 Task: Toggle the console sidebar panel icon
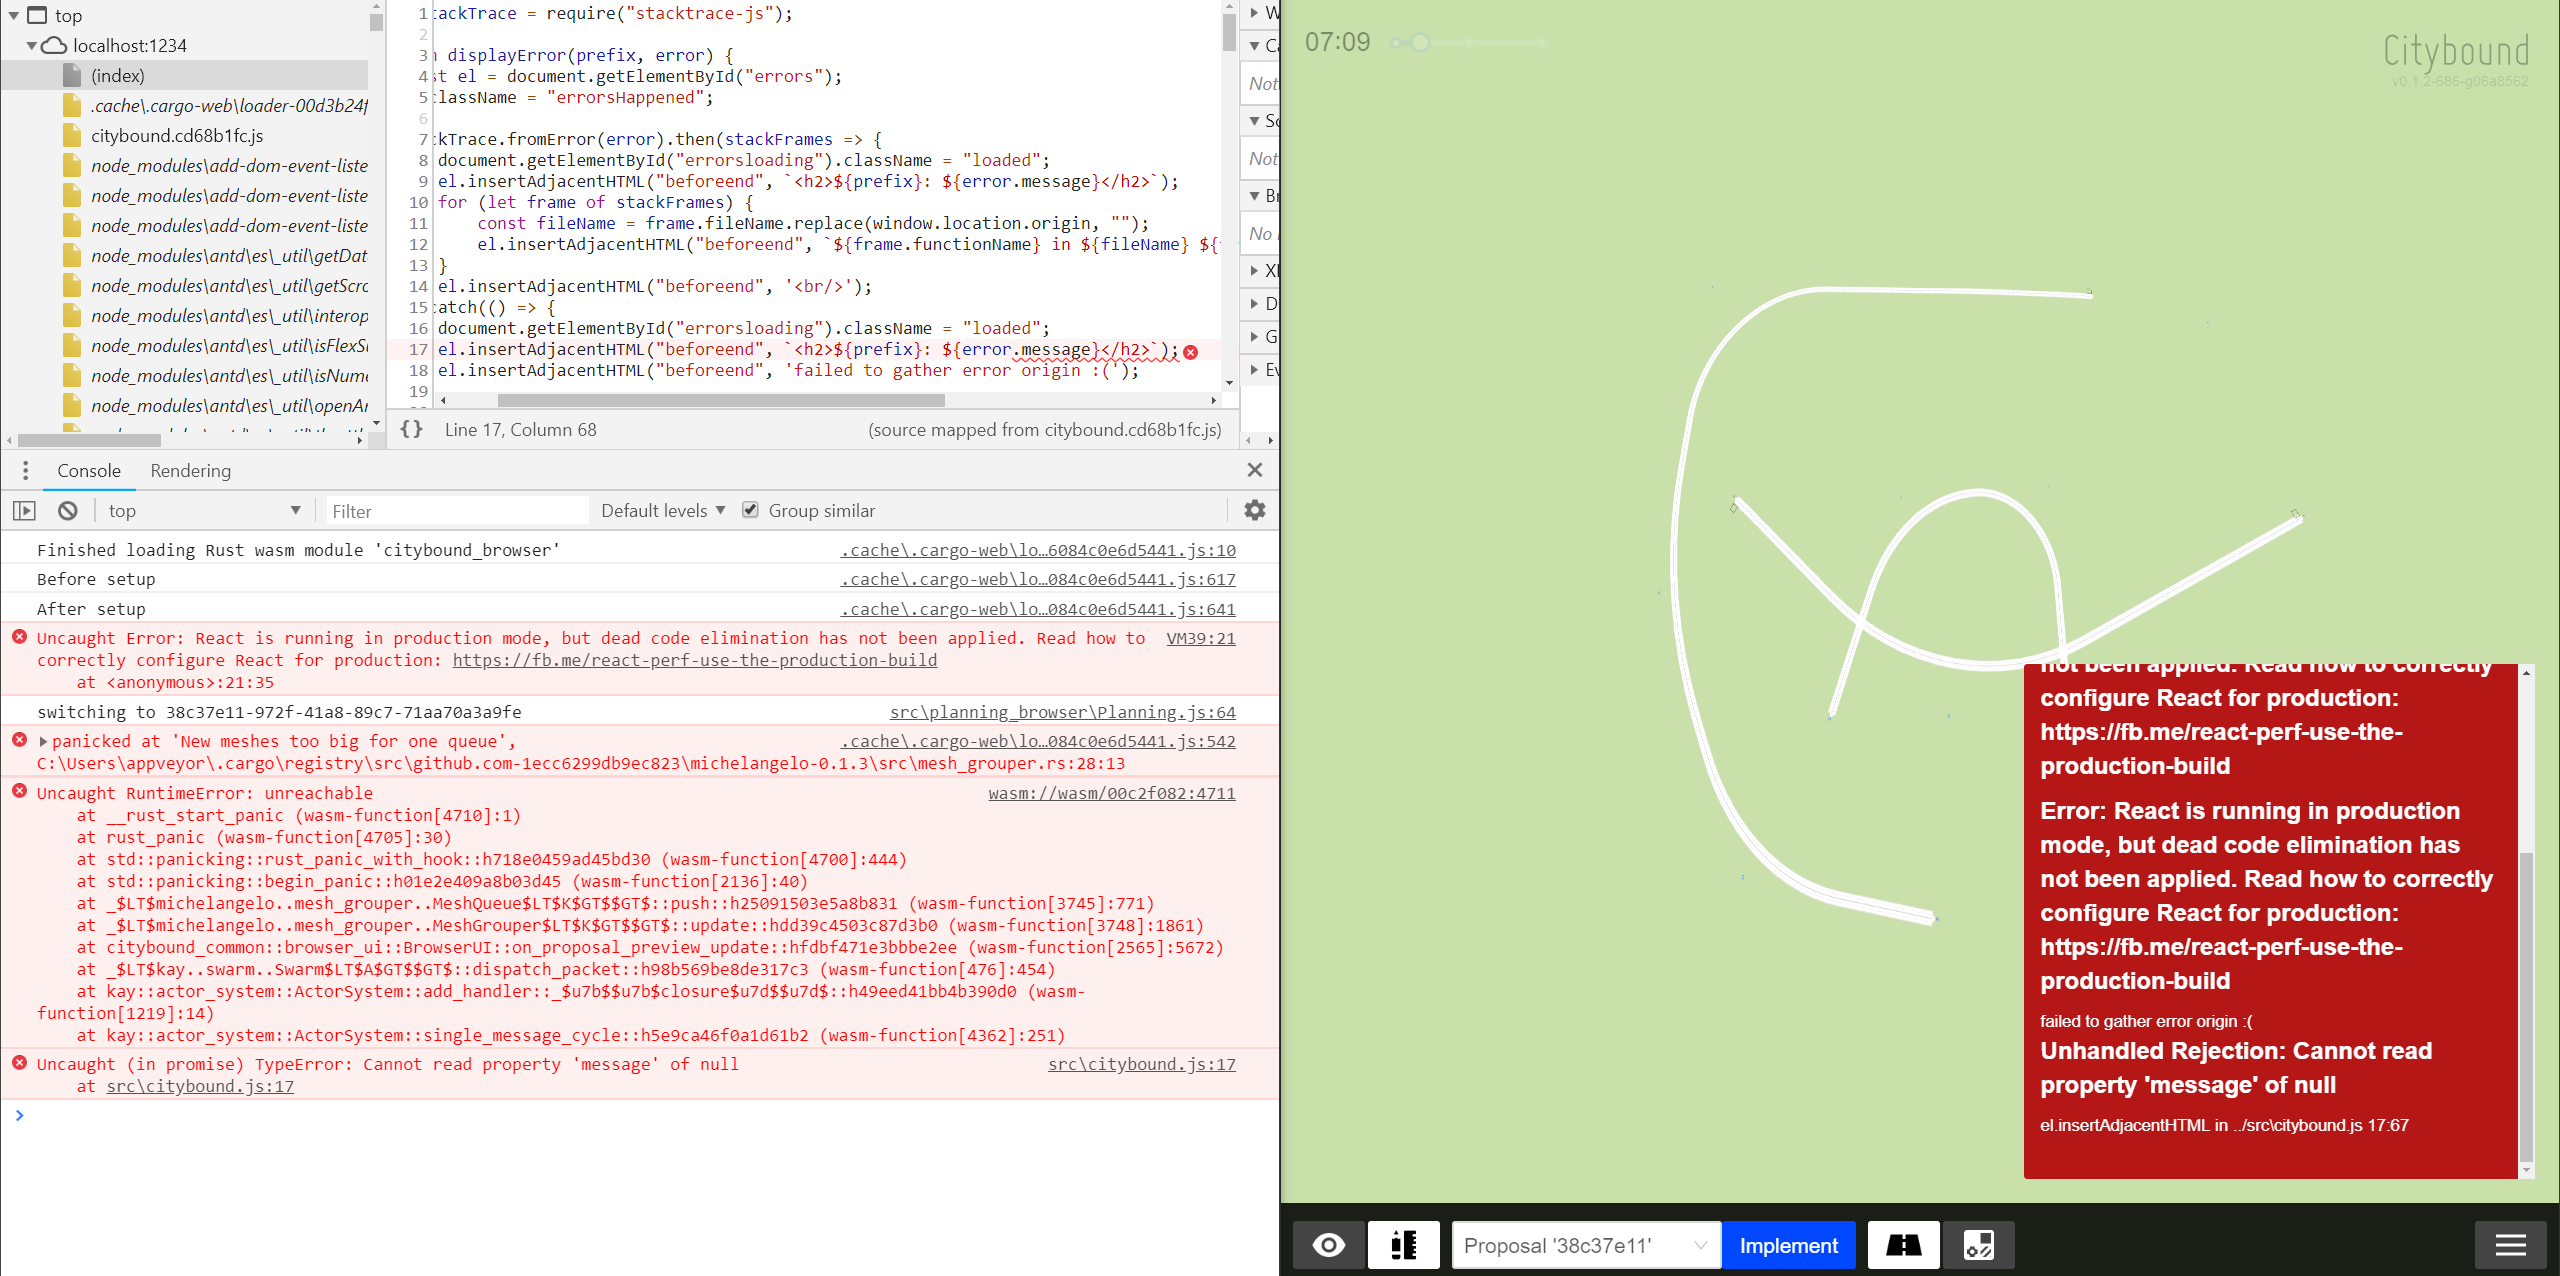(24, 511)
